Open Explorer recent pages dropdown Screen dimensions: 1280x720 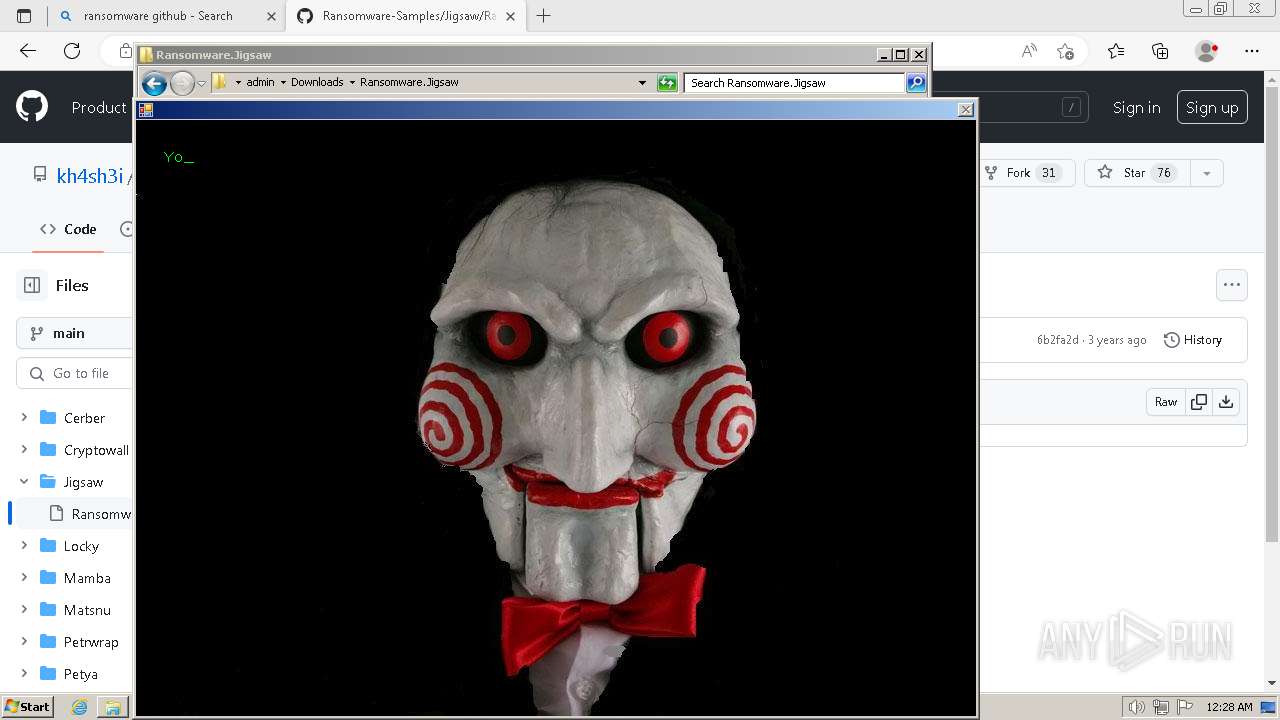click(201, 83)
